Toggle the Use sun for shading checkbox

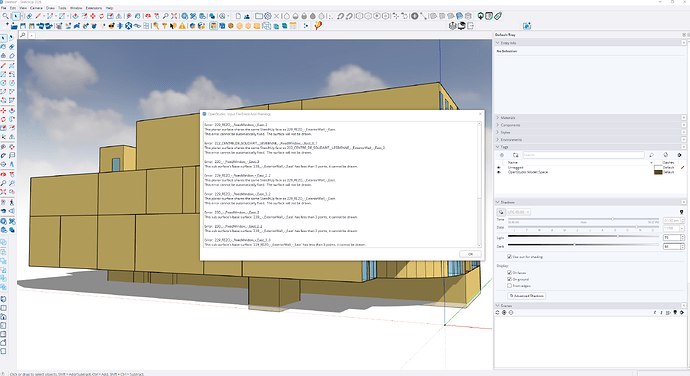tap(509, 257)
